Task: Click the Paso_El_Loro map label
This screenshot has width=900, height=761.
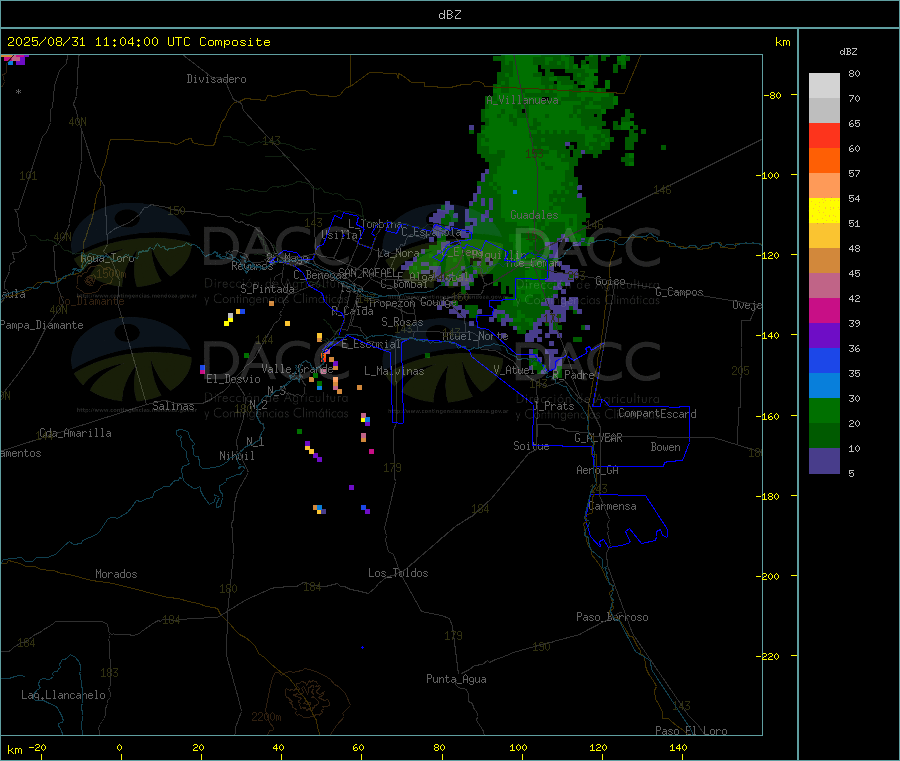Action: [x=691, y=731]
